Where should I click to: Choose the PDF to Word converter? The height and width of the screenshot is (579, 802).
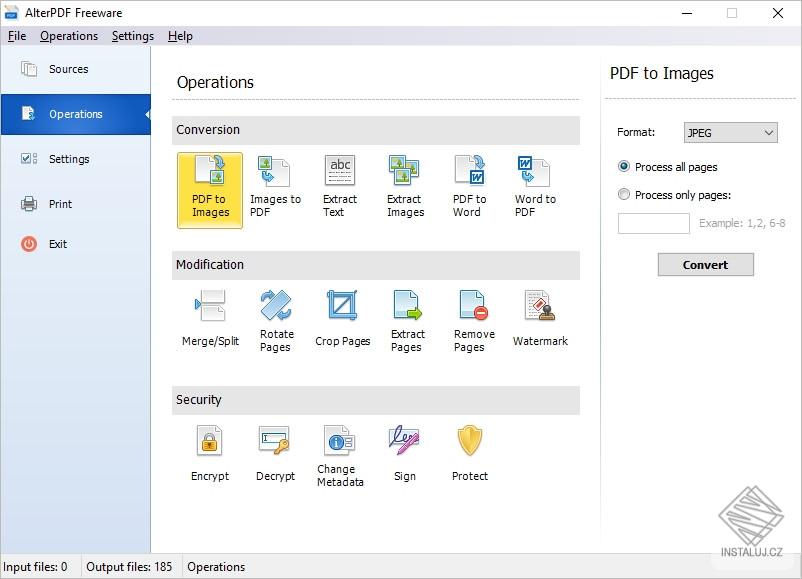[469, 185]
